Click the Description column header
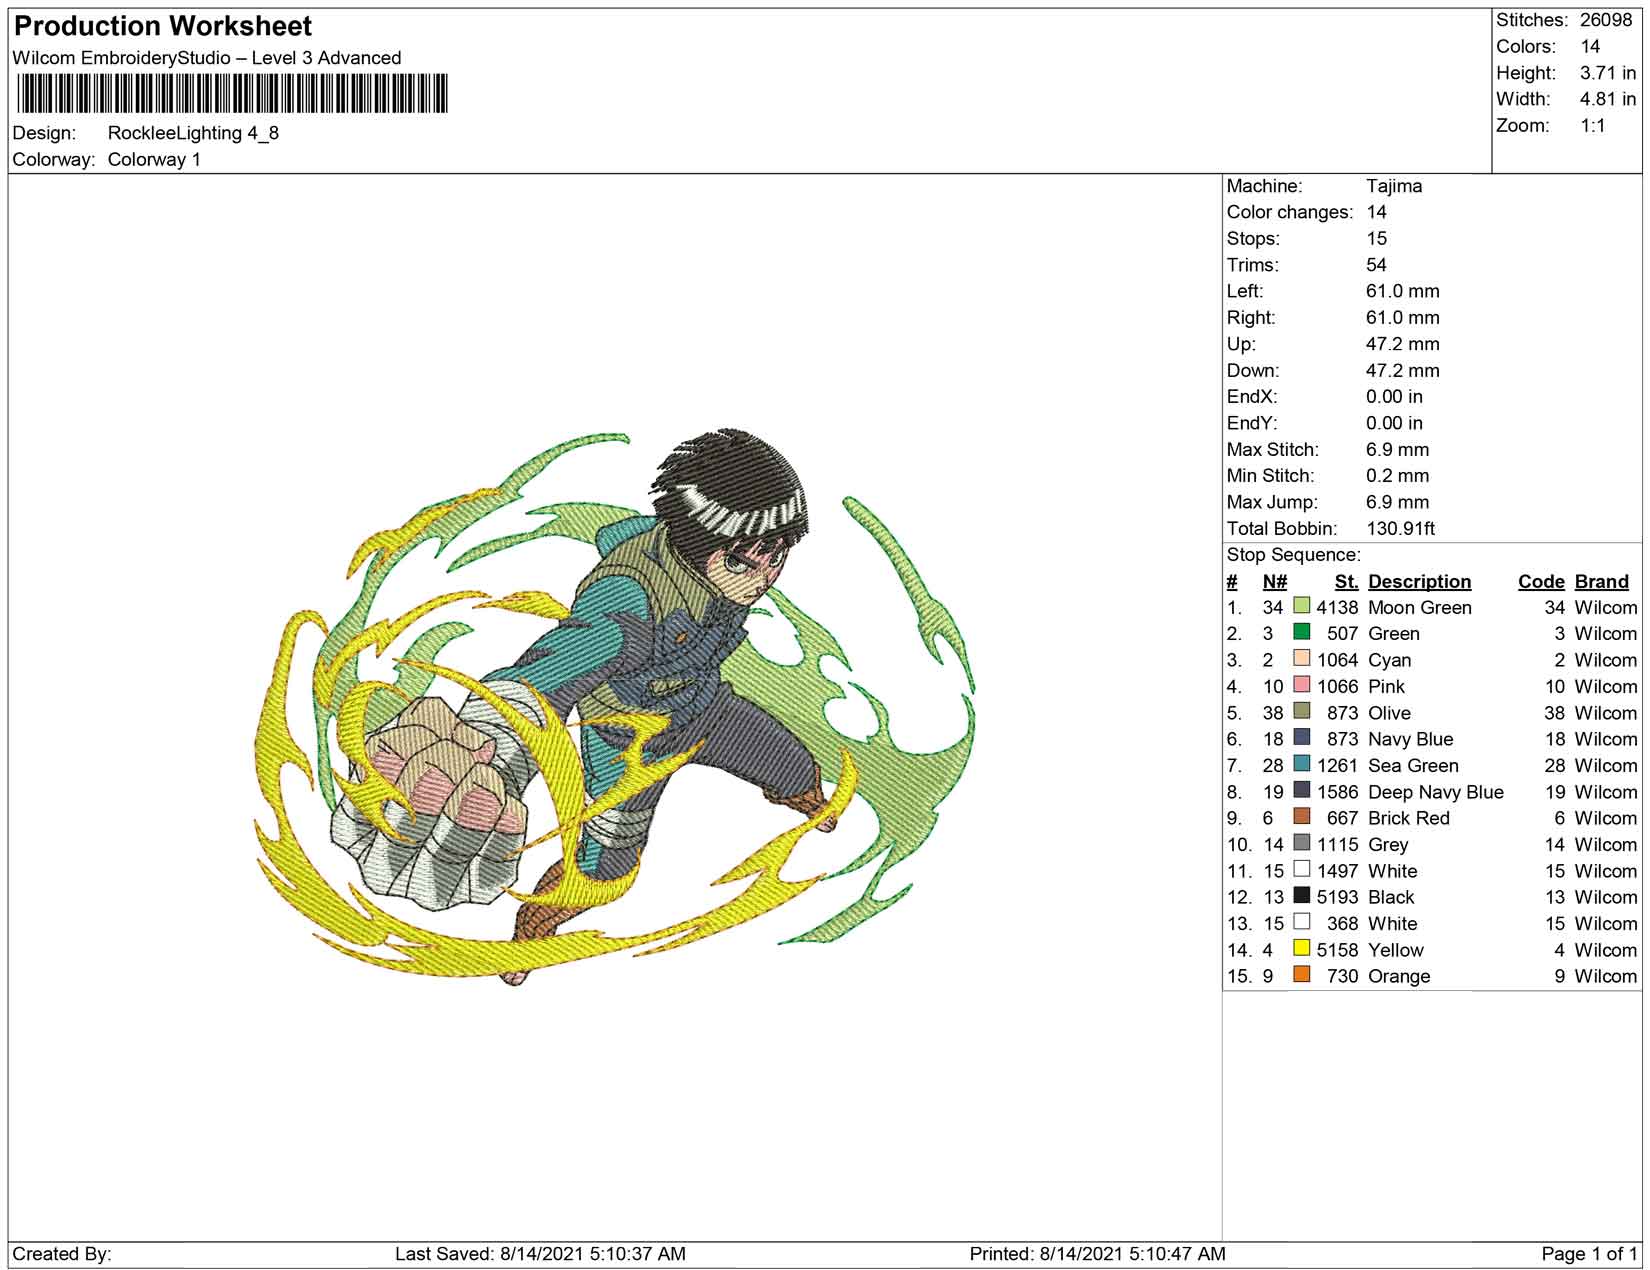 1419,582
